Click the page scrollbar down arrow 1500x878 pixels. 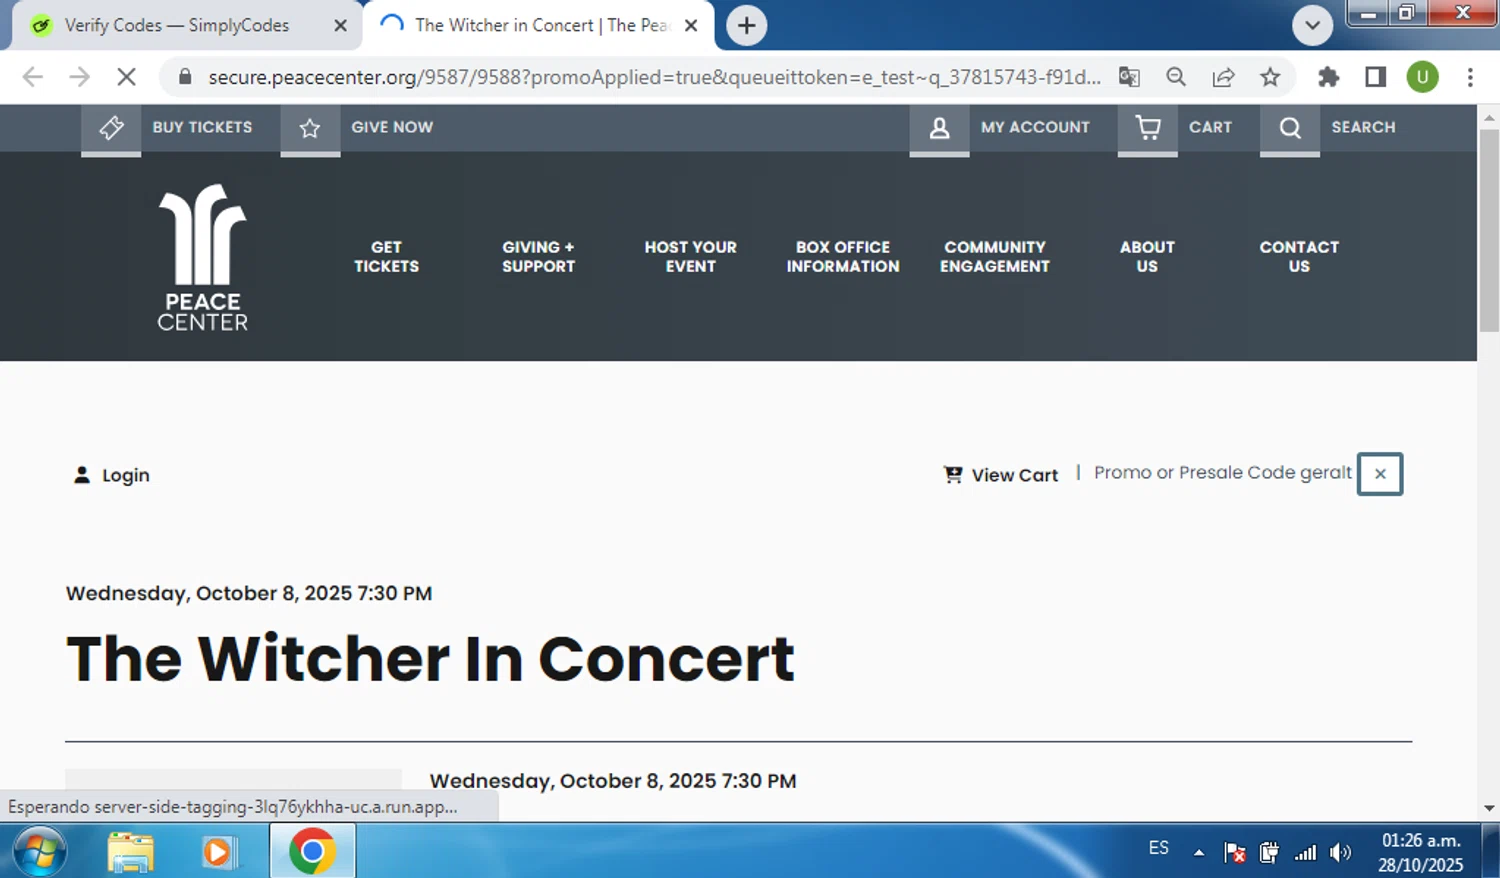click(1489, 808)
